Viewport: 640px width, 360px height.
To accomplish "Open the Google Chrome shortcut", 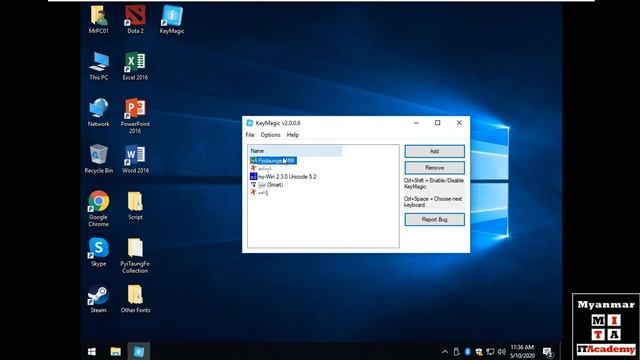I will coord(98,209).
